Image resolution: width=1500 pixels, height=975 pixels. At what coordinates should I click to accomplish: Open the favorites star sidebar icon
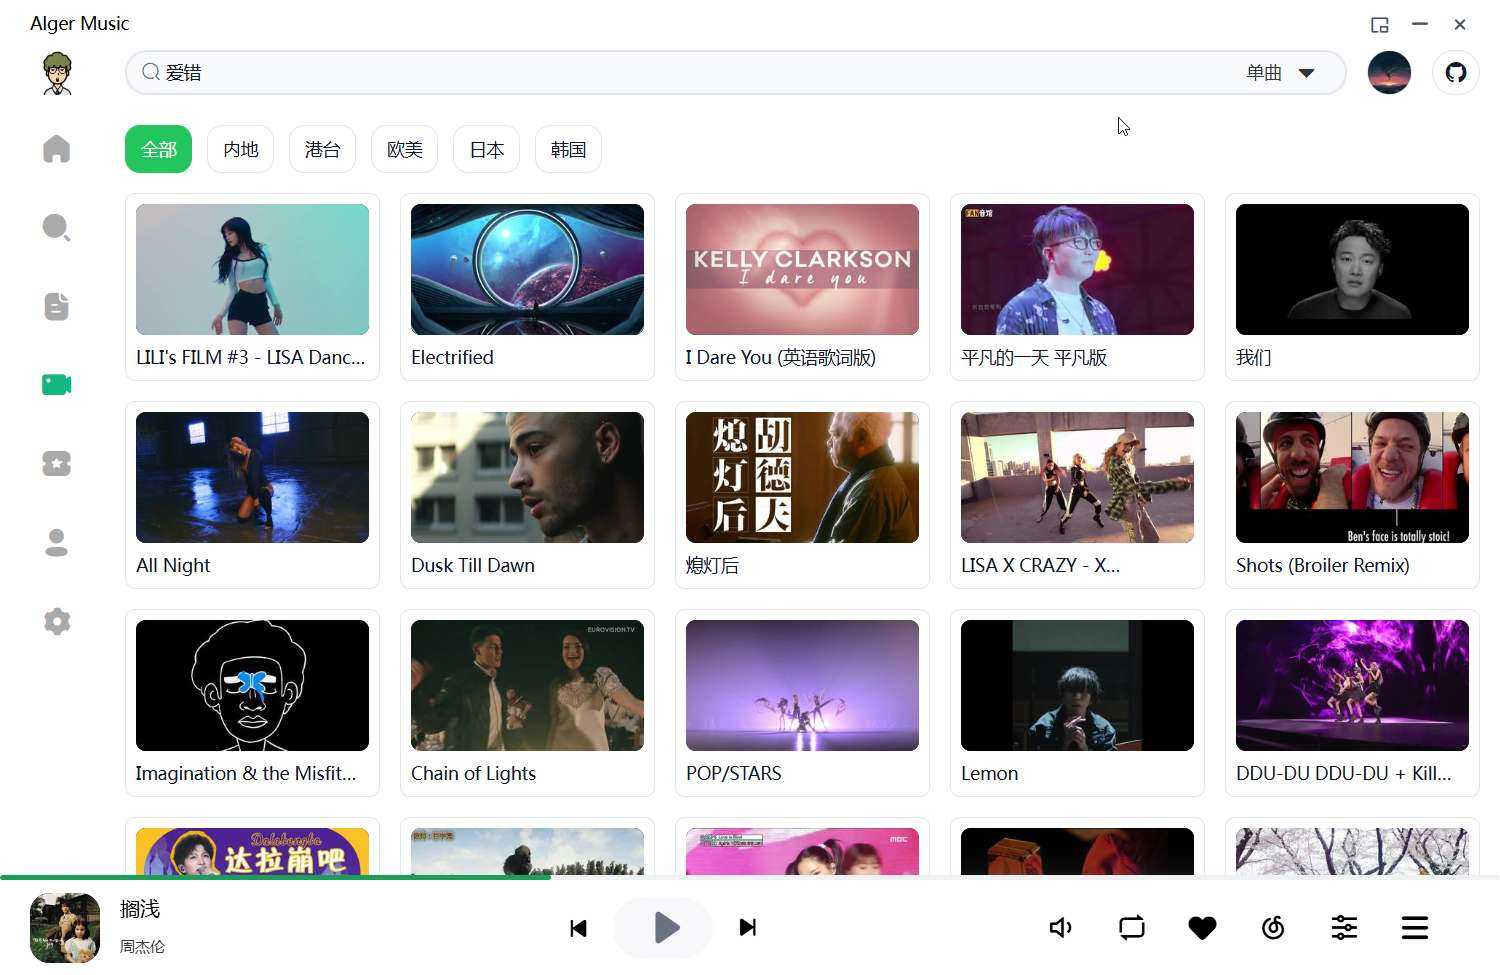(57, 464)
